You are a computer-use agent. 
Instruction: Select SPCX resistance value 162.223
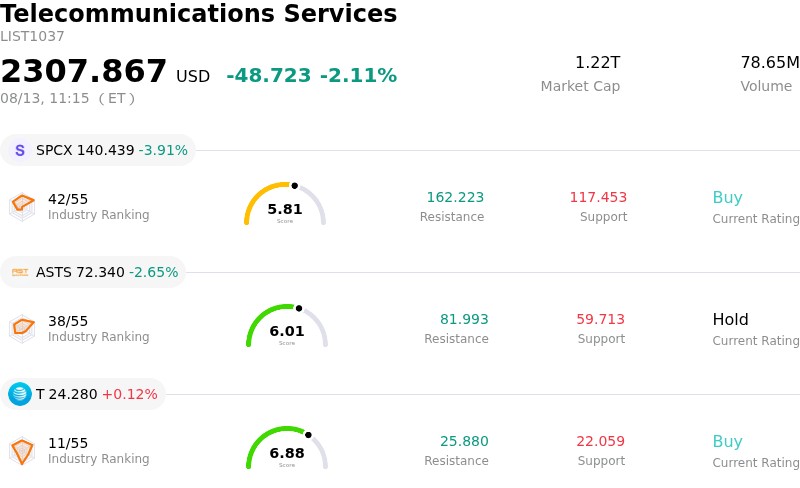point(455,197)
